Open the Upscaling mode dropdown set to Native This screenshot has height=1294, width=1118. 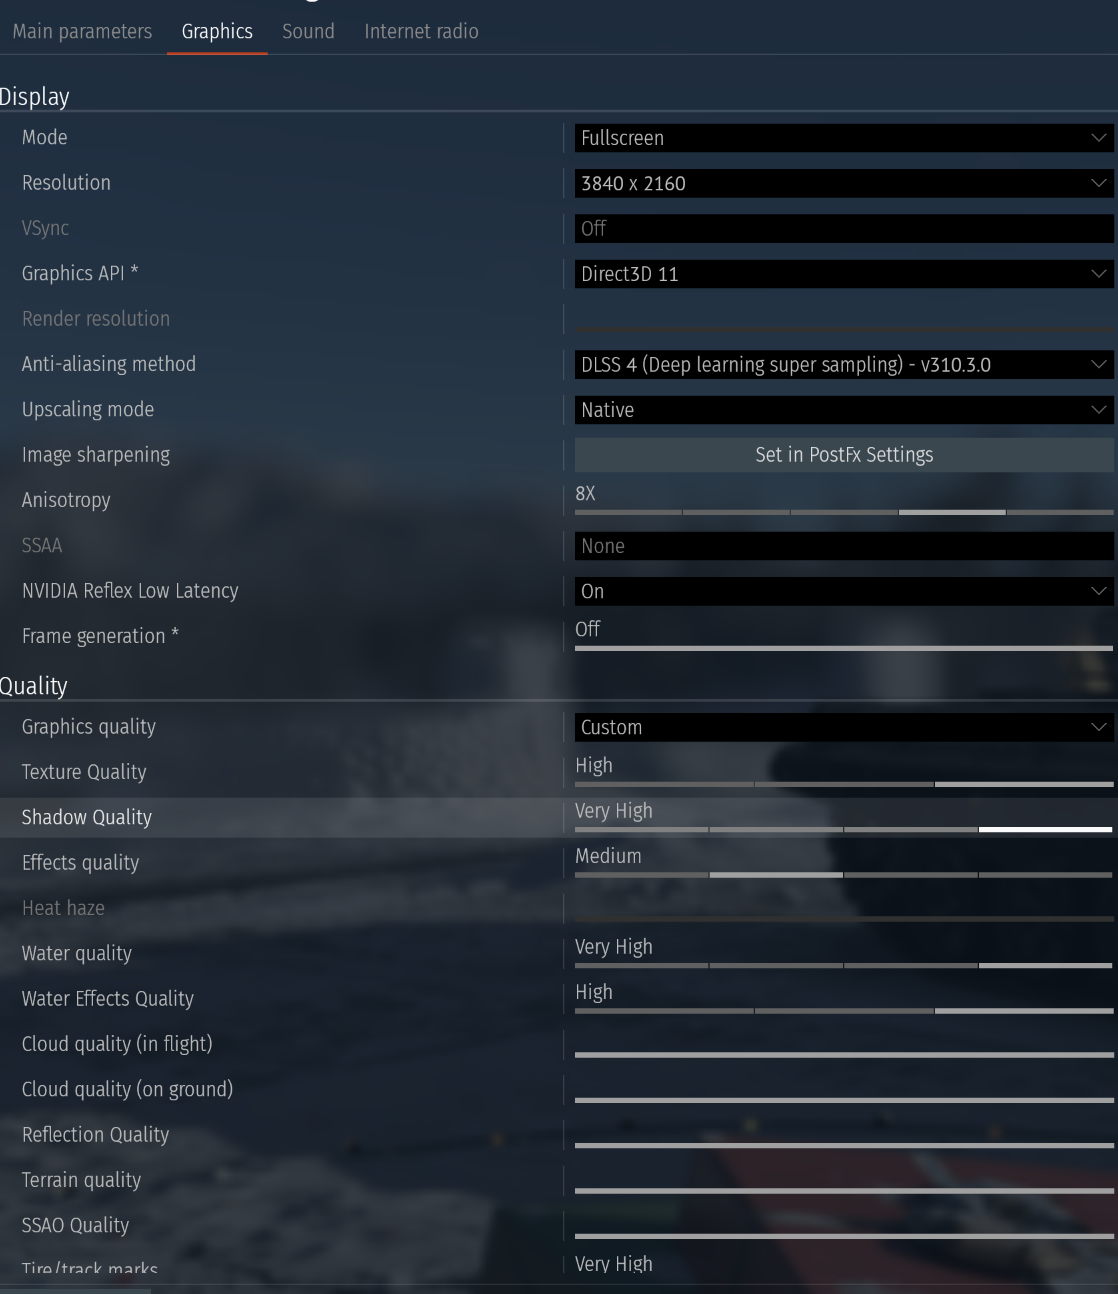pos(844,410)
